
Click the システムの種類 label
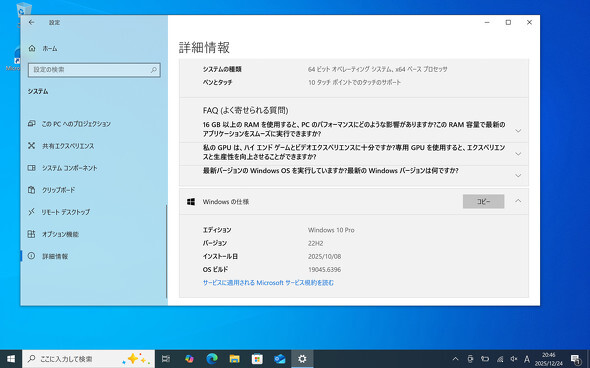222,69
